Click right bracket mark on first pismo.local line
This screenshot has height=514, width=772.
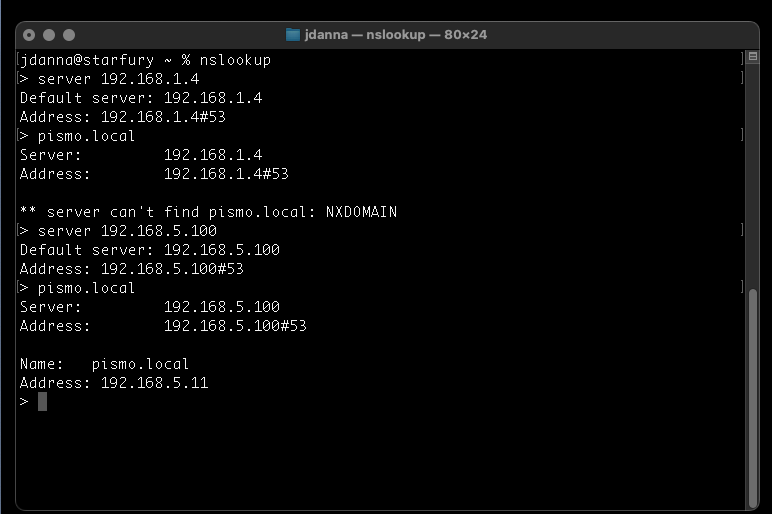(742, 135)
